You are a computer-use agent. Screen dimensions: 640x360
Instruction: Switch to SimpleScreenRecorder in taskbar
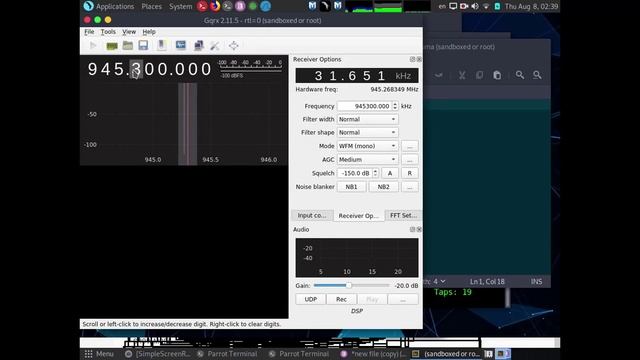158,354
